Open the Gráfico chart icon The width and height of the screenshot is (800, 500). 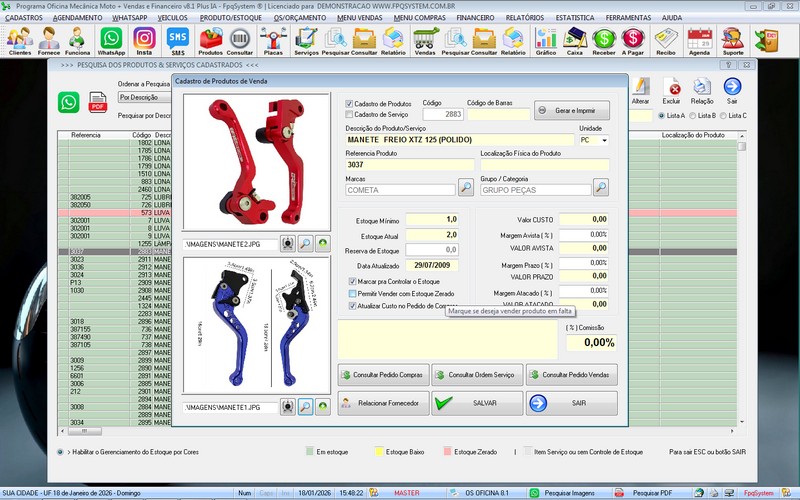click(545, 40)
